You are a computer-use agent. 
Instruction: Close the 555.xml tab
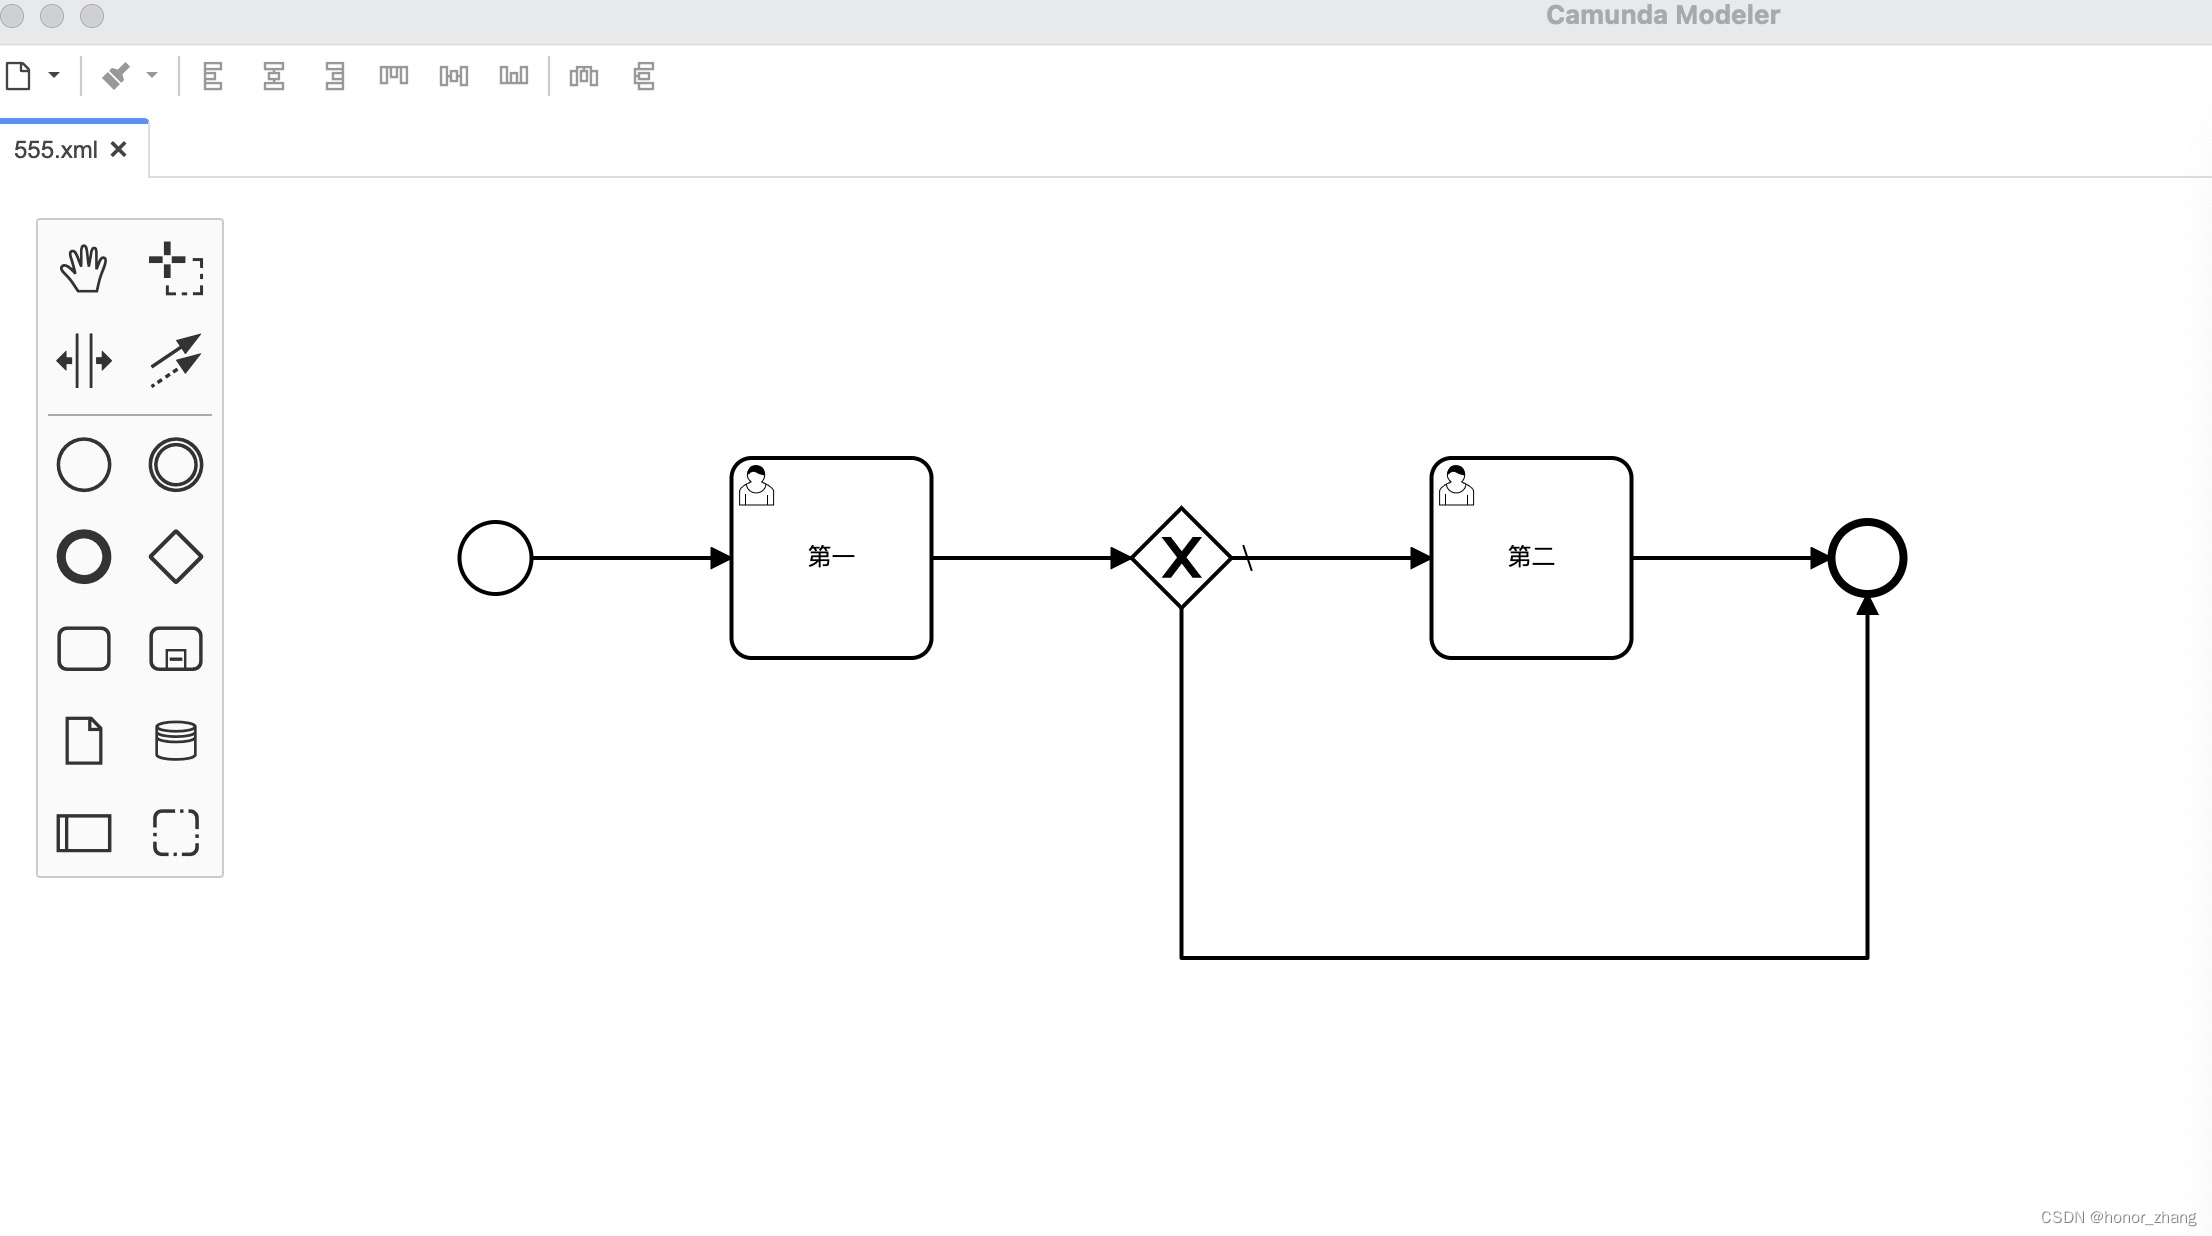tap(119, 148)
